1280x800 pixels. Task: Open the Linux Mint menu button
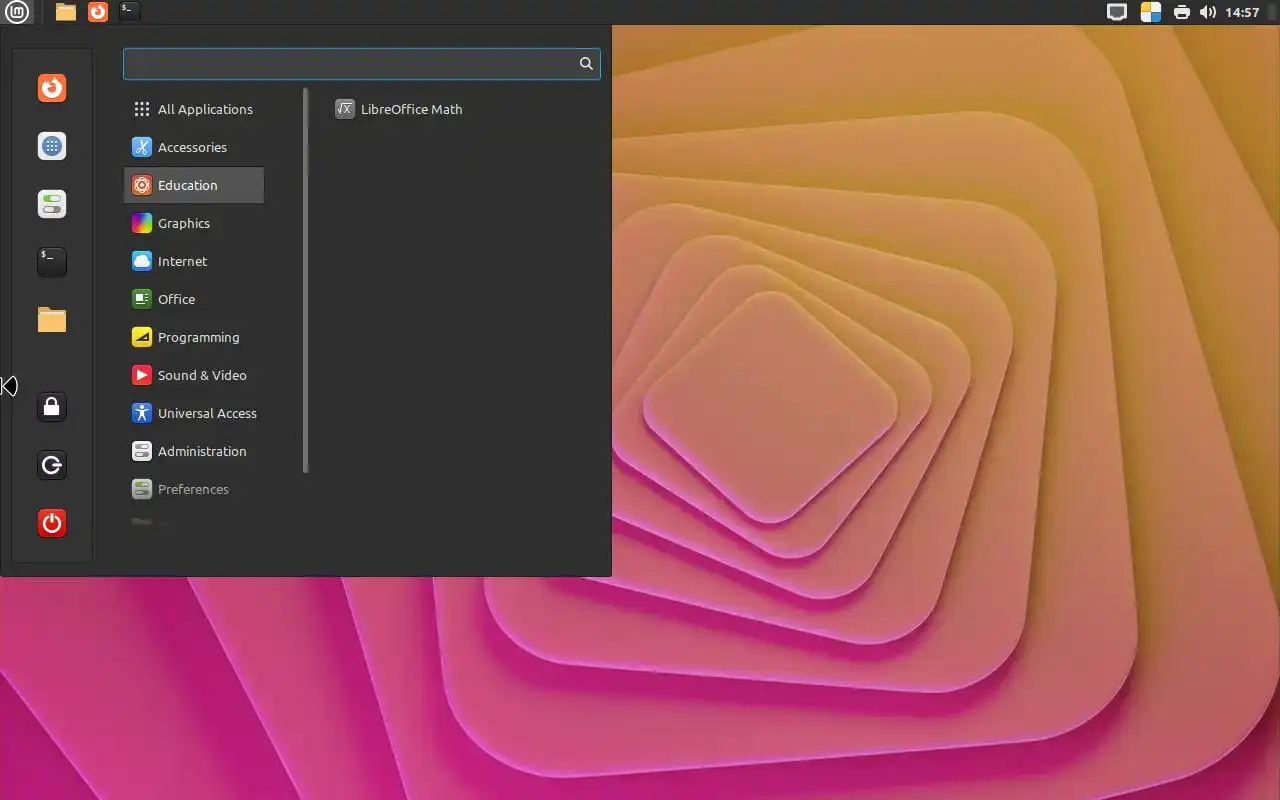tap(17, 12)
